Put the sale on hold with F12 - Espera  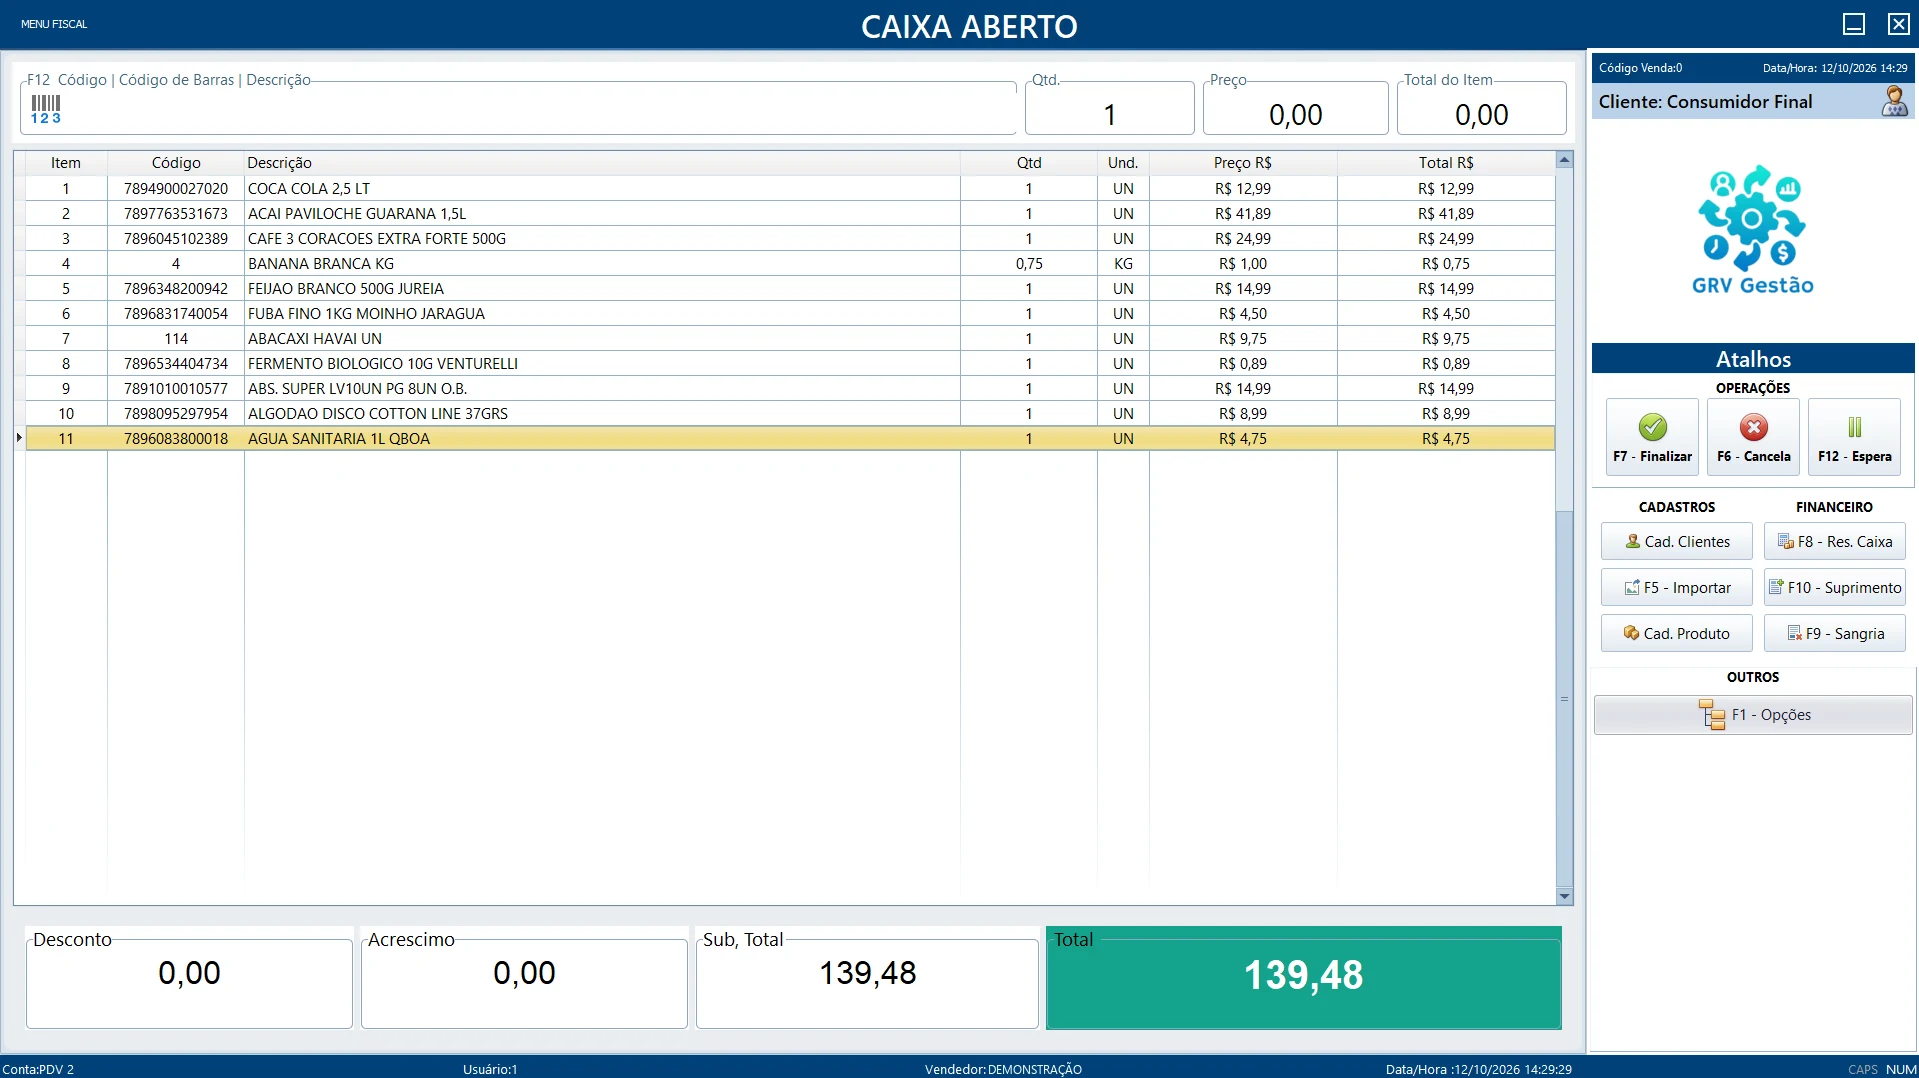1854,436
